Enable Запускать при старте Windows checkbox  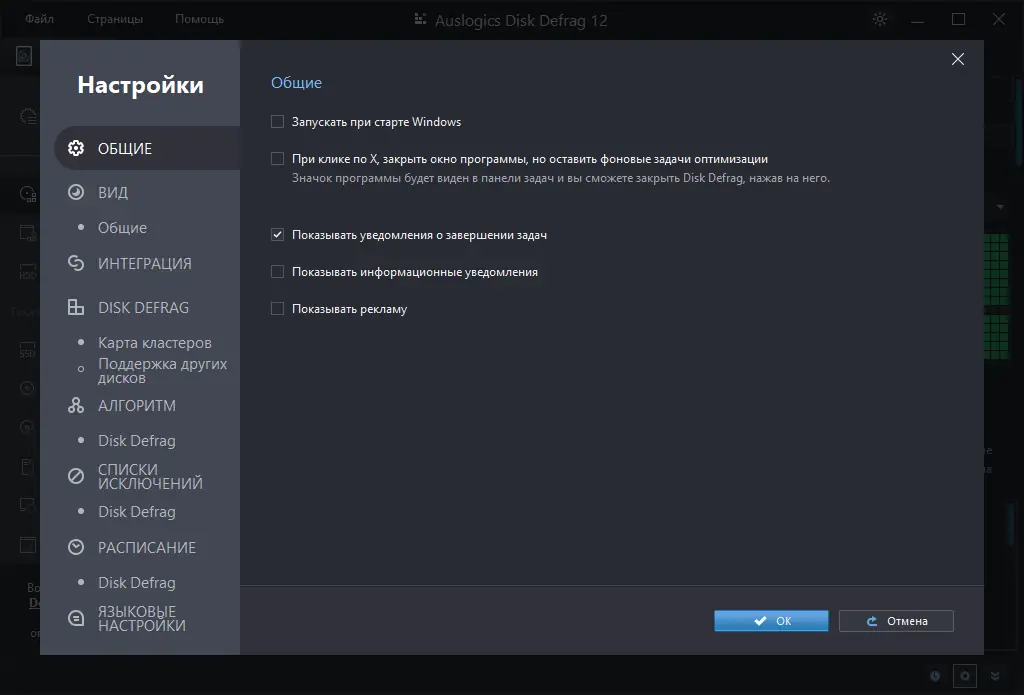pos(278,121)
